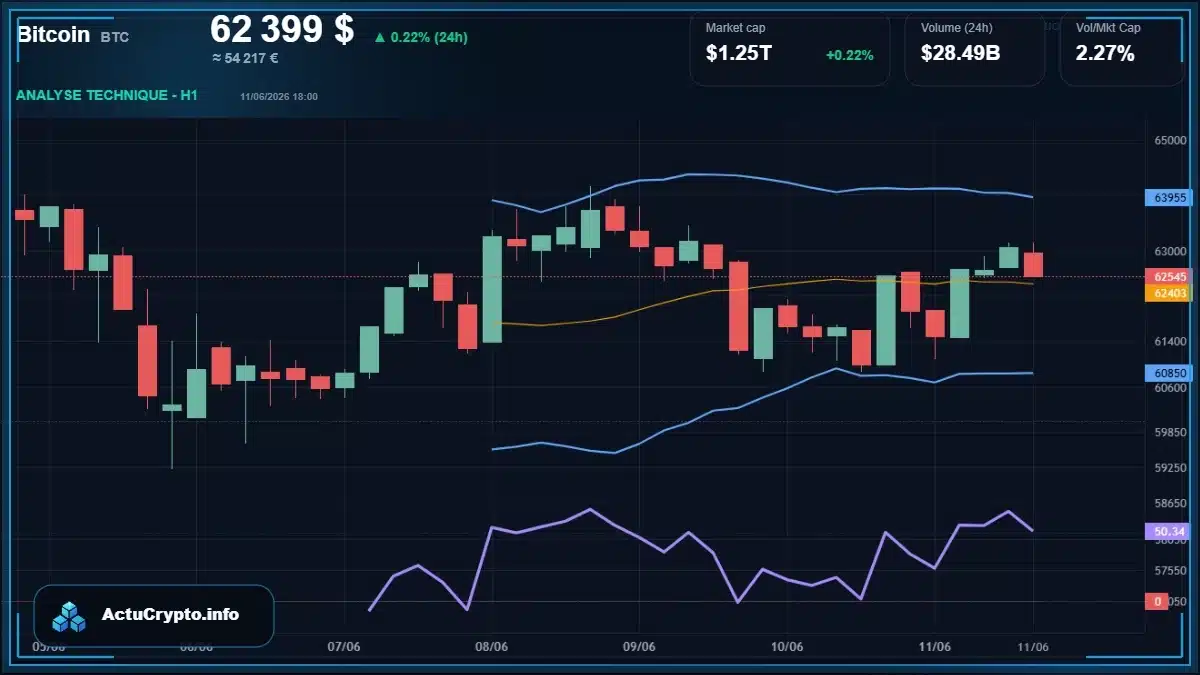Select the ANALYSE TECHNIQUE - H1 heading

coord(107,95)
